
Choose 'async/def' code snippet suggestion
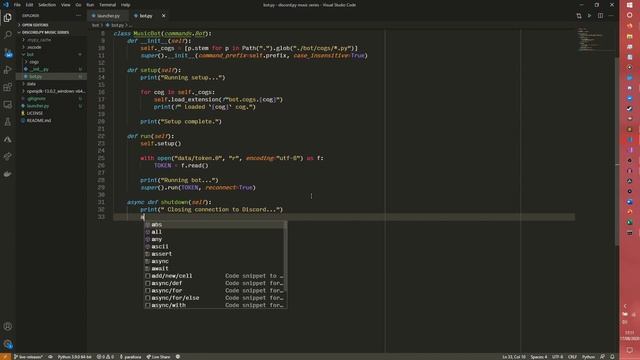coord(215,283)
